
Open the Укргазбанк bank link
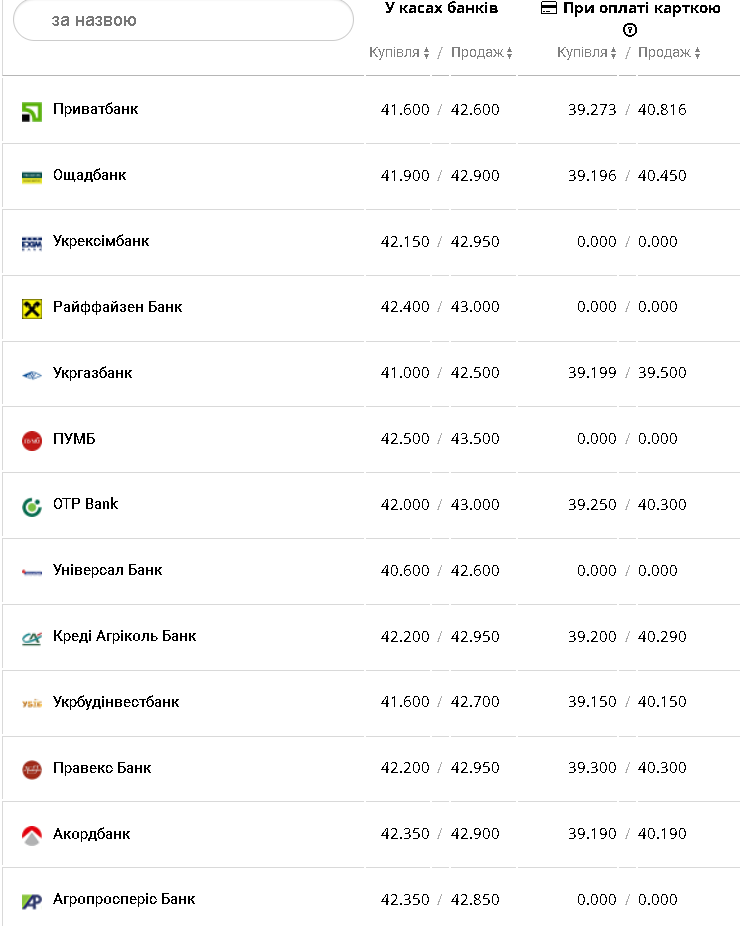click(93, 373)
